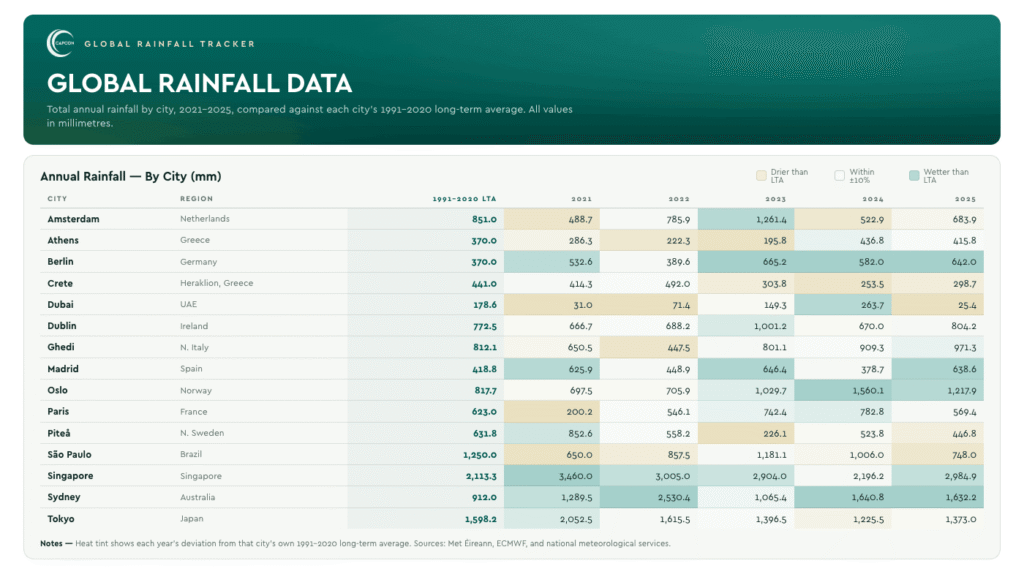Click the 2021 column header
This screenshot has width=1024, height=585.
(582, 198)
